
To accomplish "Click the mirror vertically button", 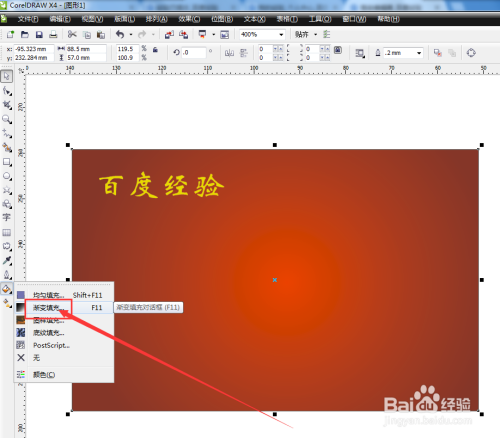I will pyautogui.click(x=244, y=53).
